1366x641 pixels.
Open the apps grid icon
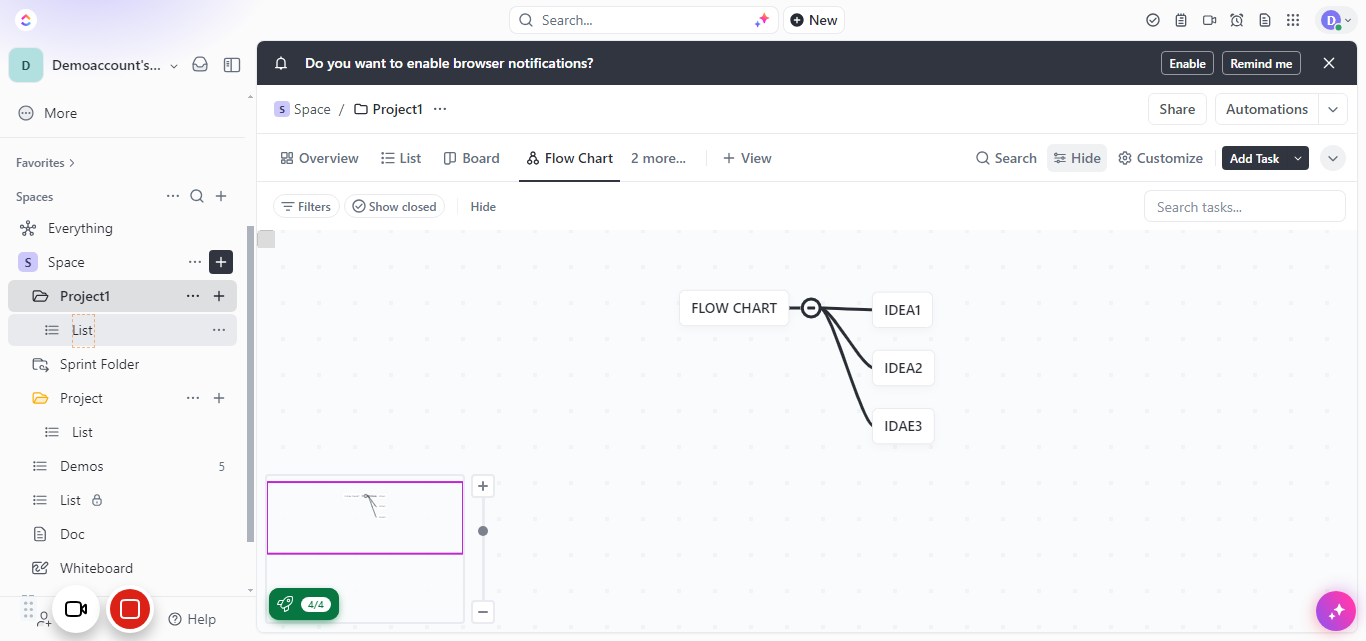coord(1293,20)
